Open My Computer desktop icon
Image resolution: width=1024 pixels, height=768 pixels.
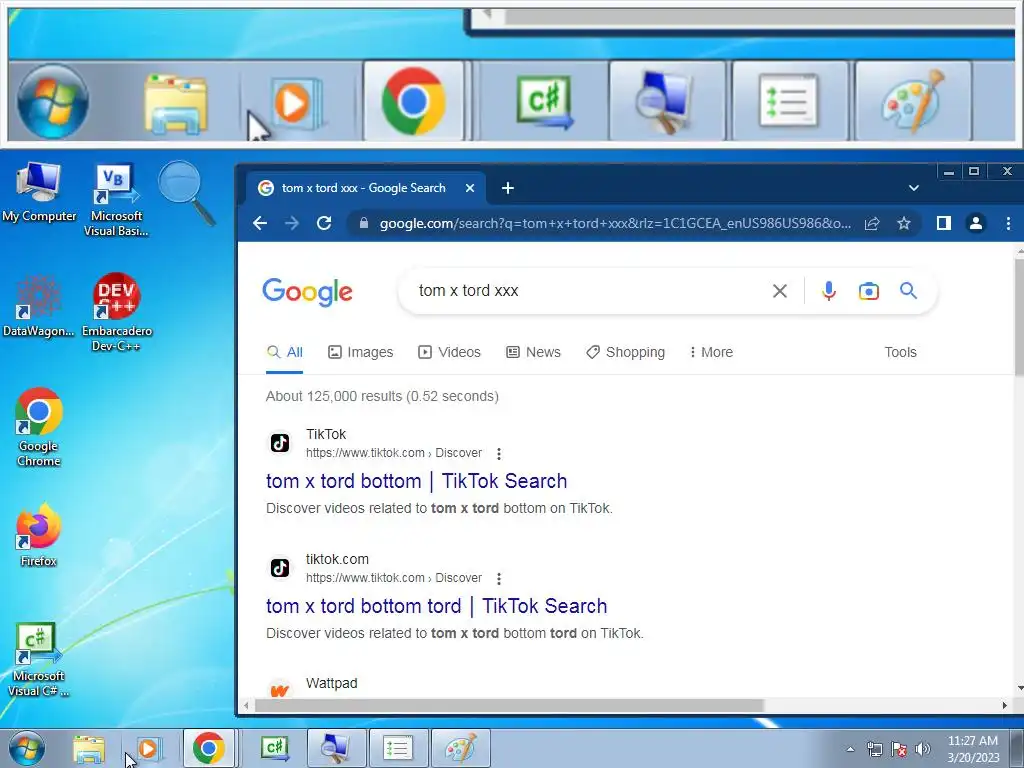coord(39,192)
